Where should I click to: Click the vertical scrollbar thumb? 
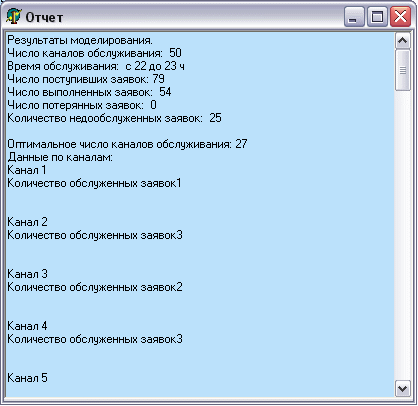point(403,70)
